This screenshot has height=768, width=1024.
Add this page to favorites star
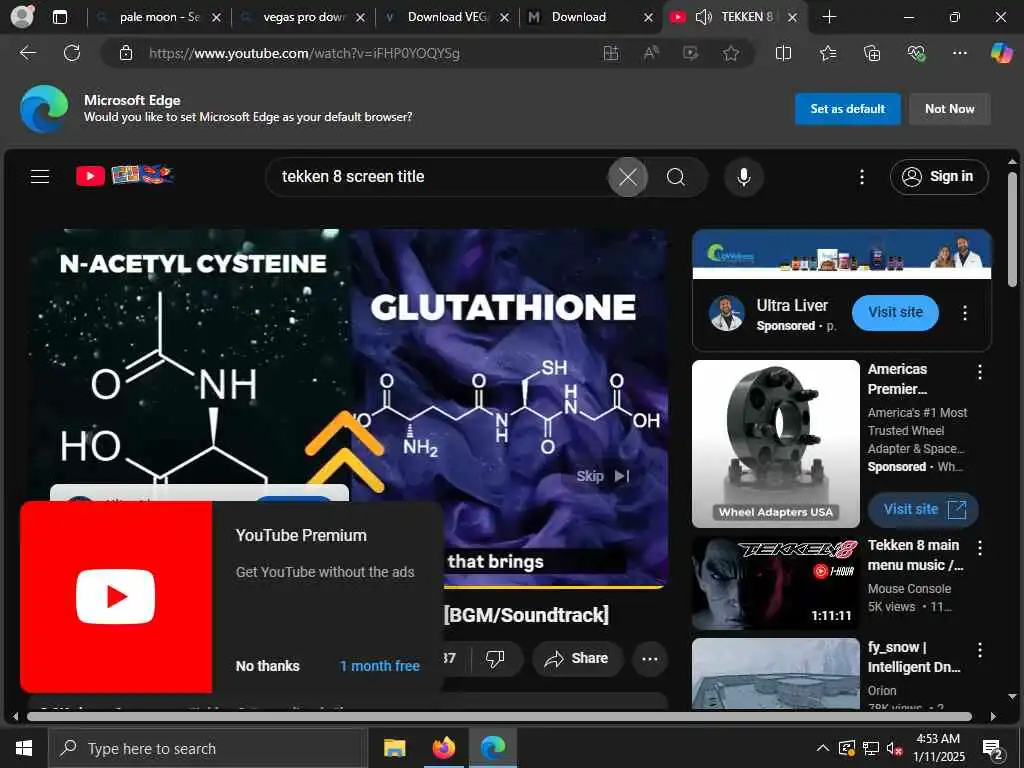click(731, 53)
